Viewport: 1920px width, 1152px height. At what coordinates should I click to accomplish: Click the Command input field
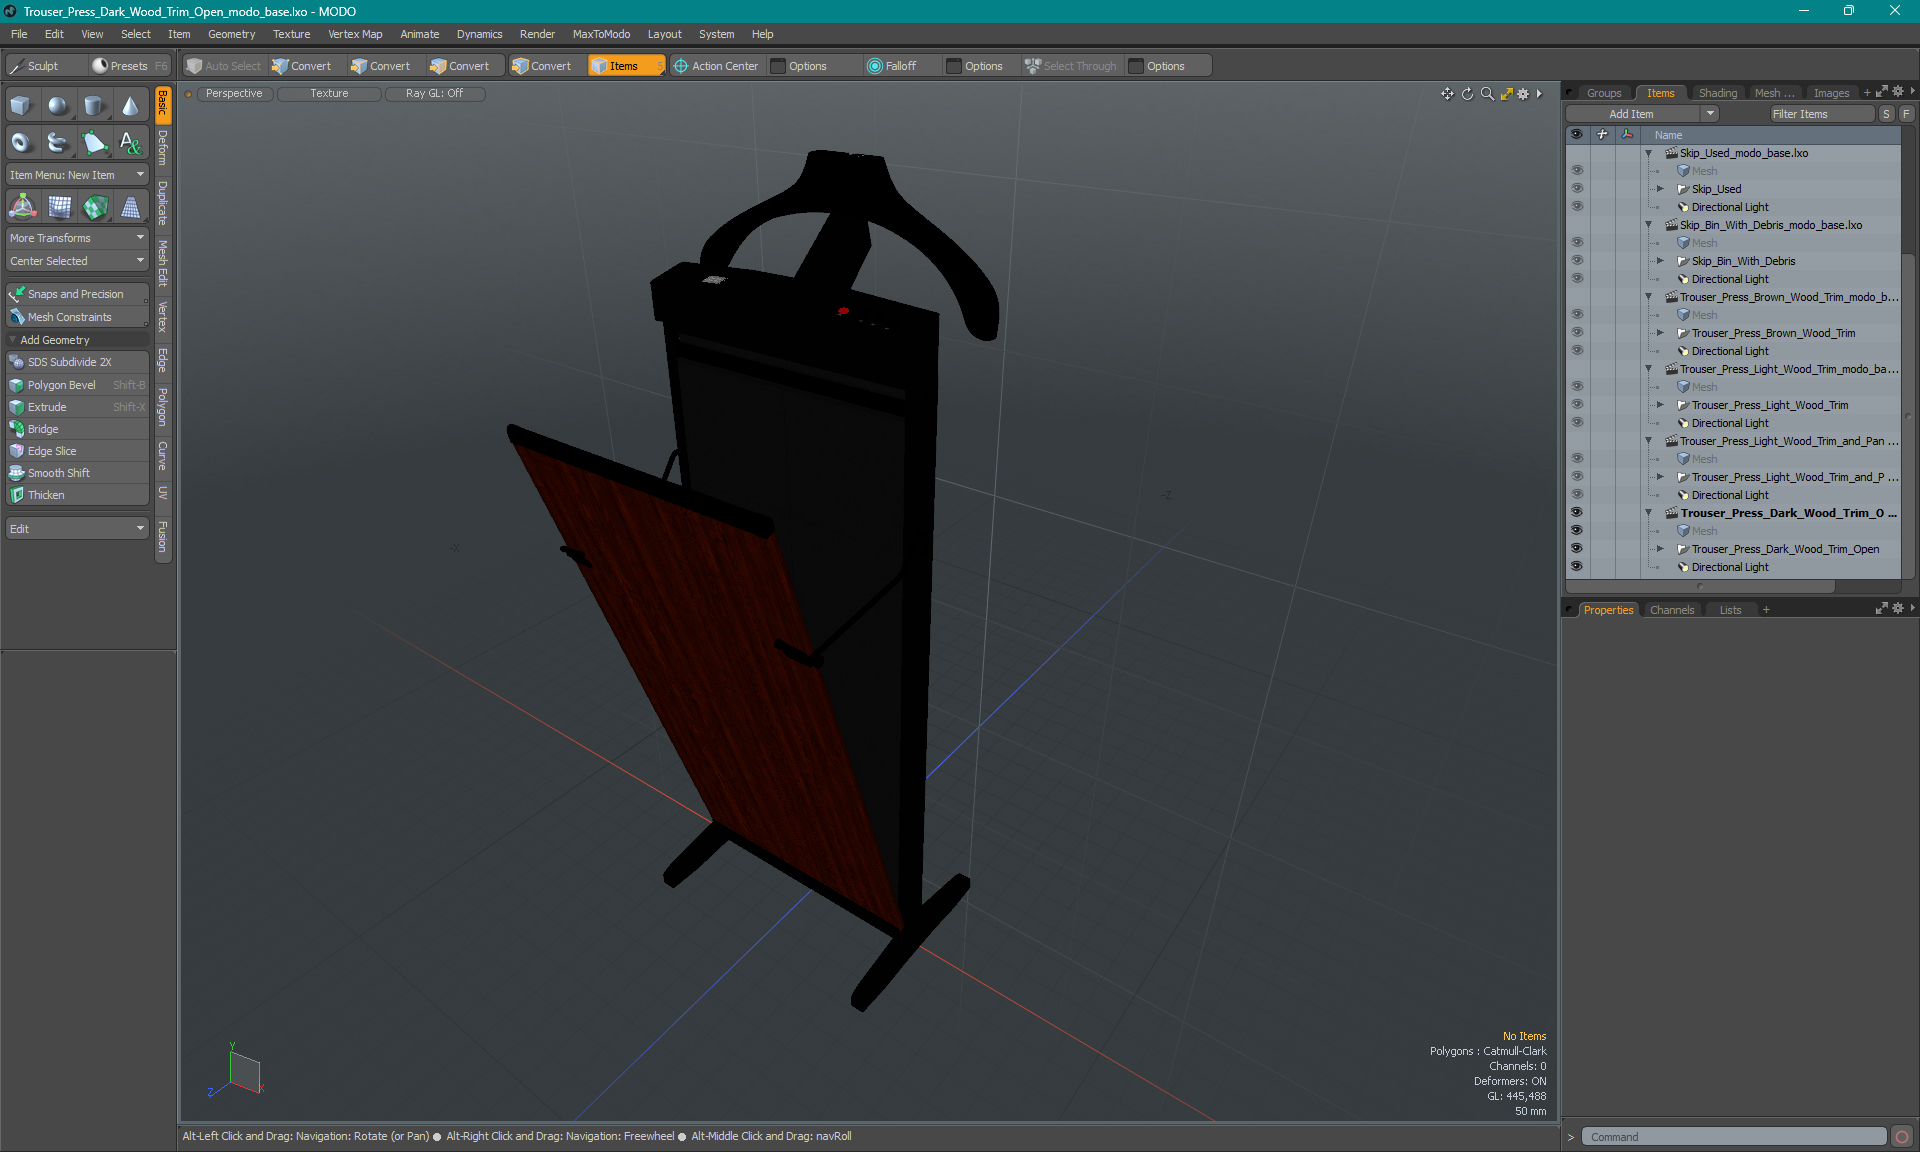[1733, 1137]
